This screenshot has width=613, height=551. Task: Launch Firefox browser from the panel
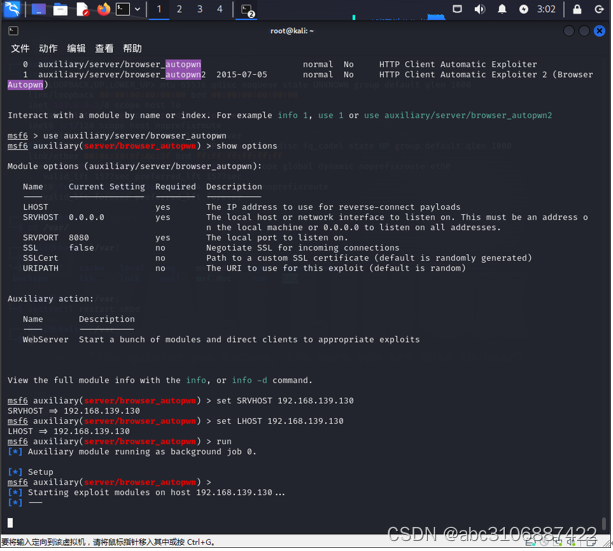point(103,9)
